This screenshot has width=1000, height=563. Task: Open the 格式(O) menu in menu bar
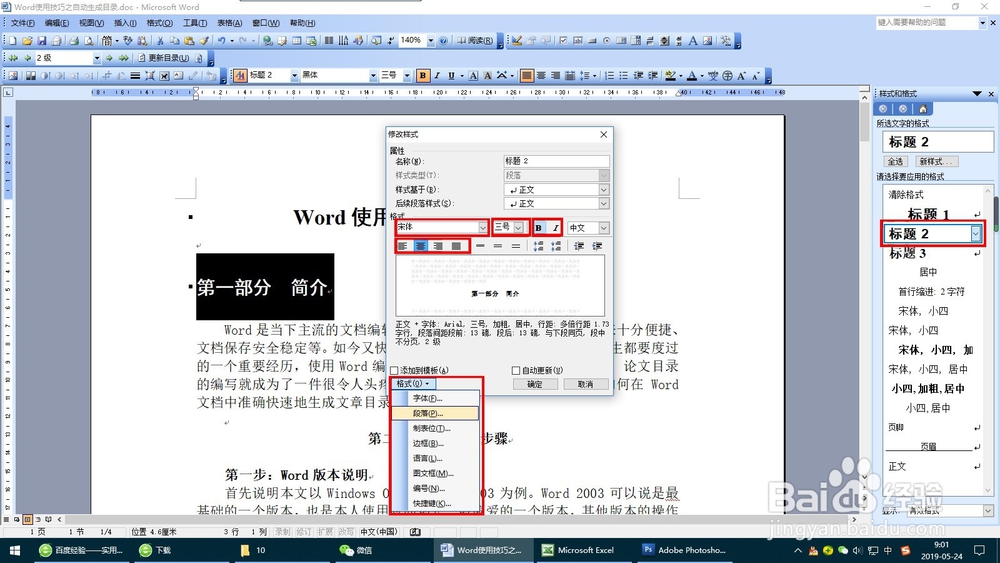point(159,23)
